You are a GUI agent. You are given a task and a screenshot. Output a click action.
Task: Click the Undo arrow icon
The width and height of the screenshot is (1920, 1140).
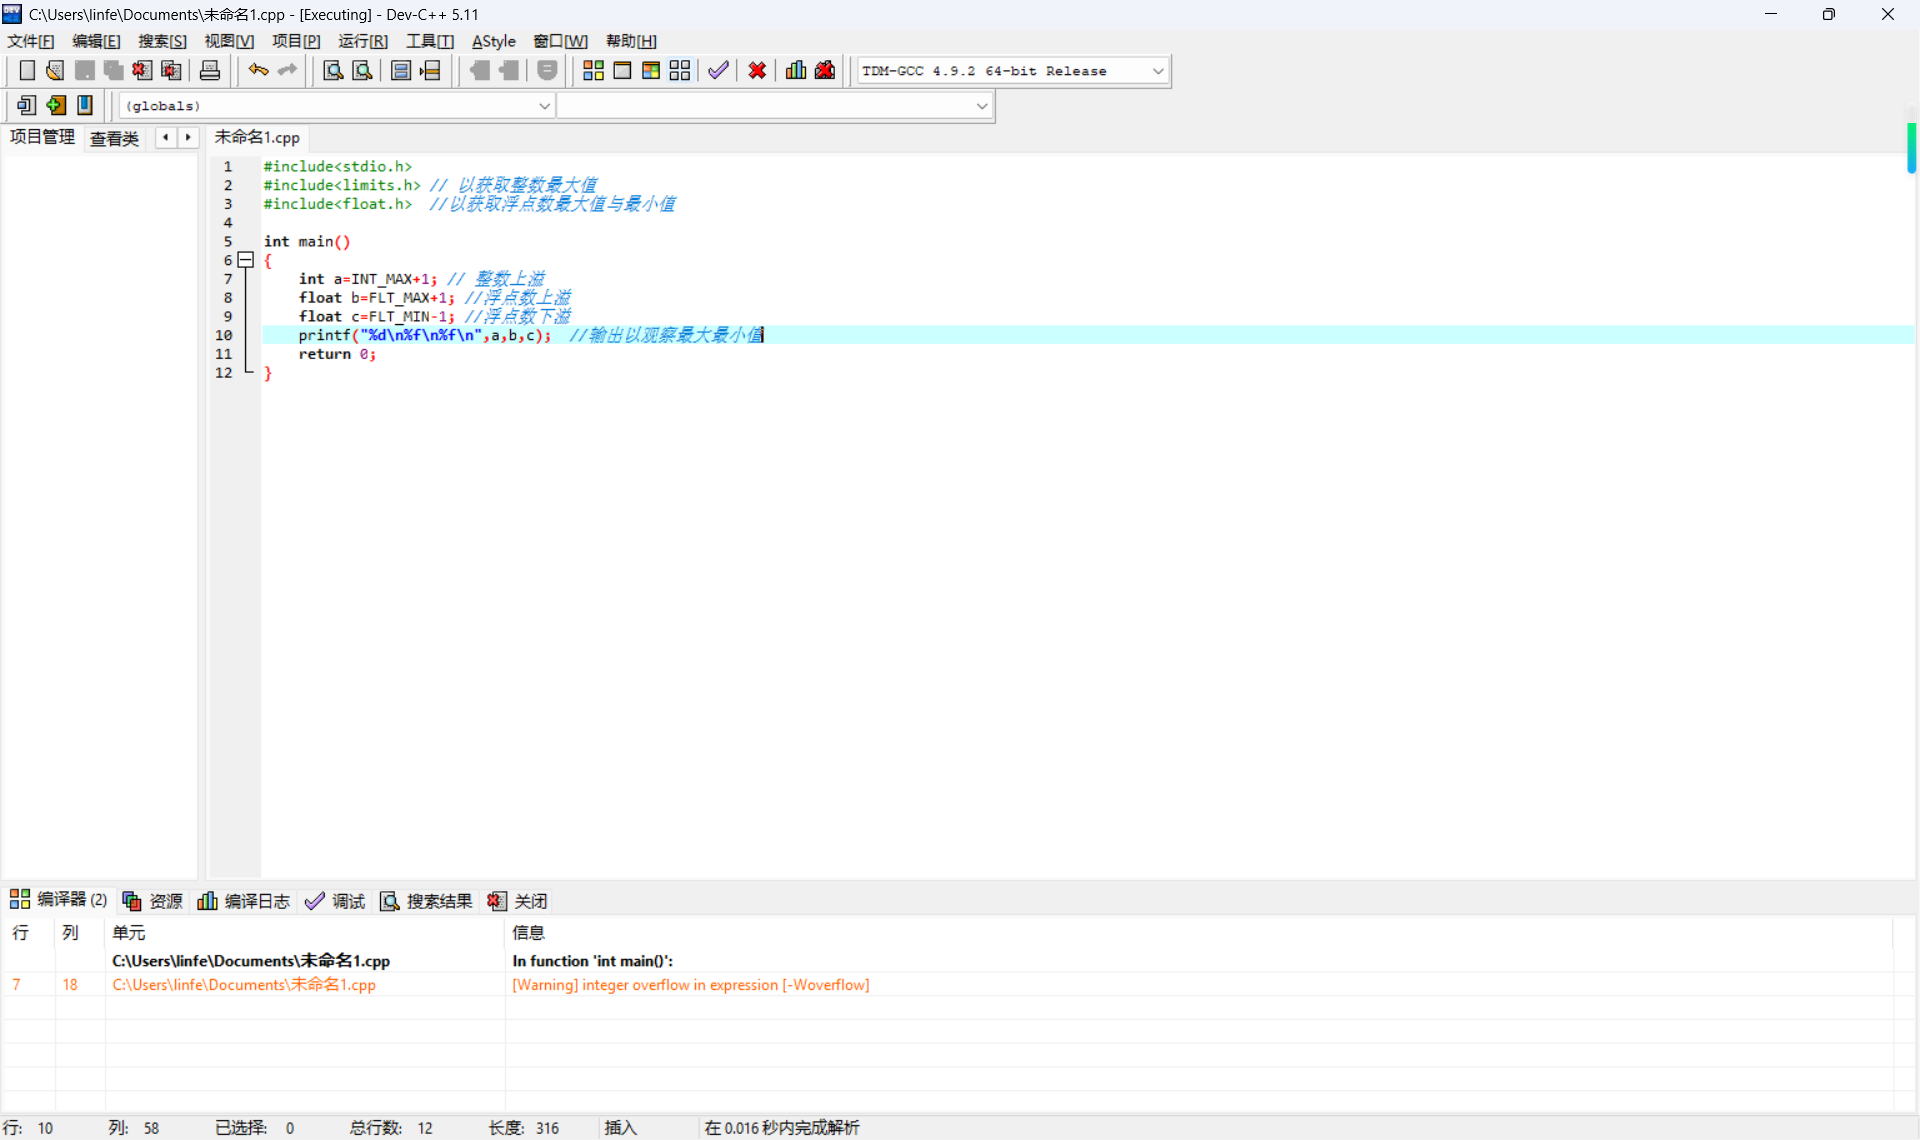click(258, 71)
